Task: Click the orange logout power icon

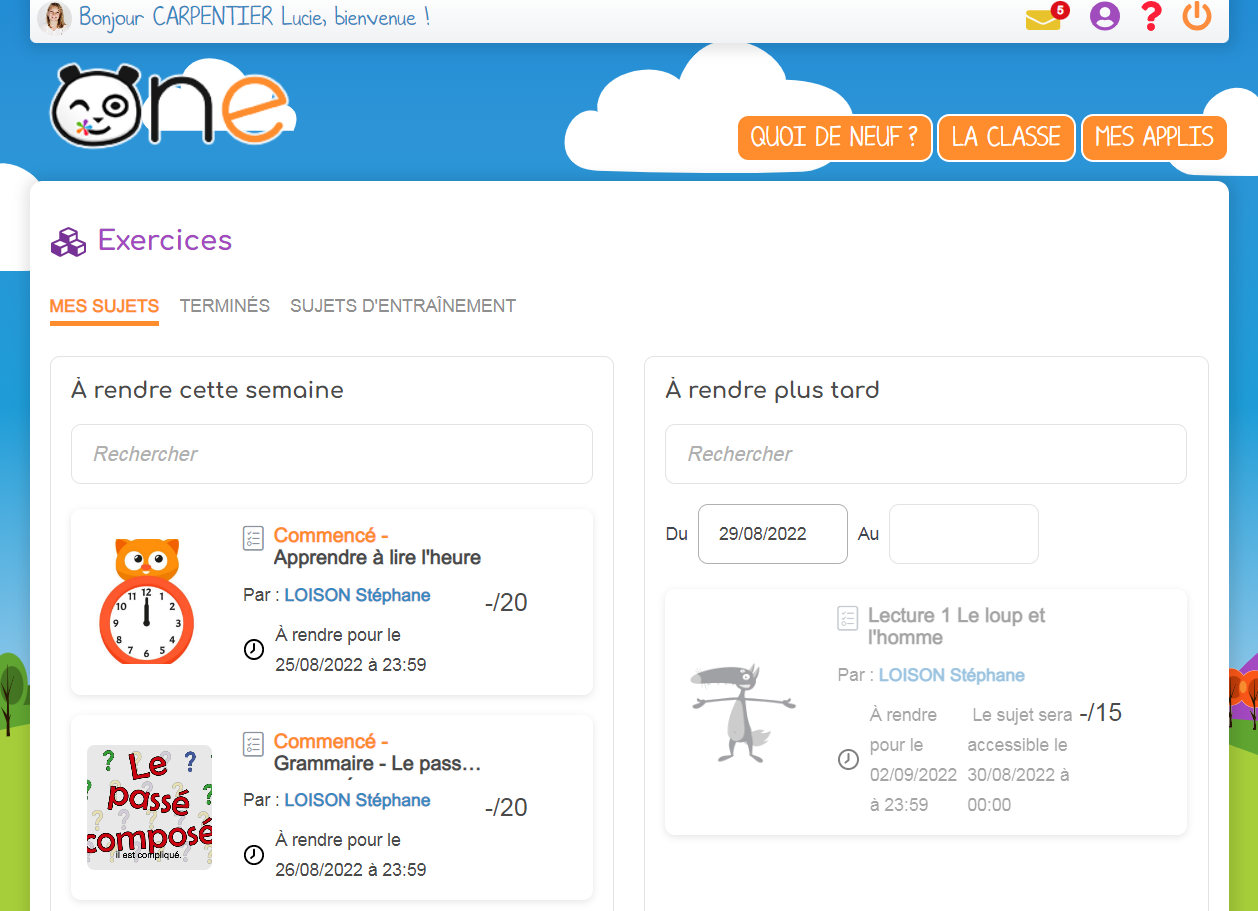Action: (x=1197, y=16)
